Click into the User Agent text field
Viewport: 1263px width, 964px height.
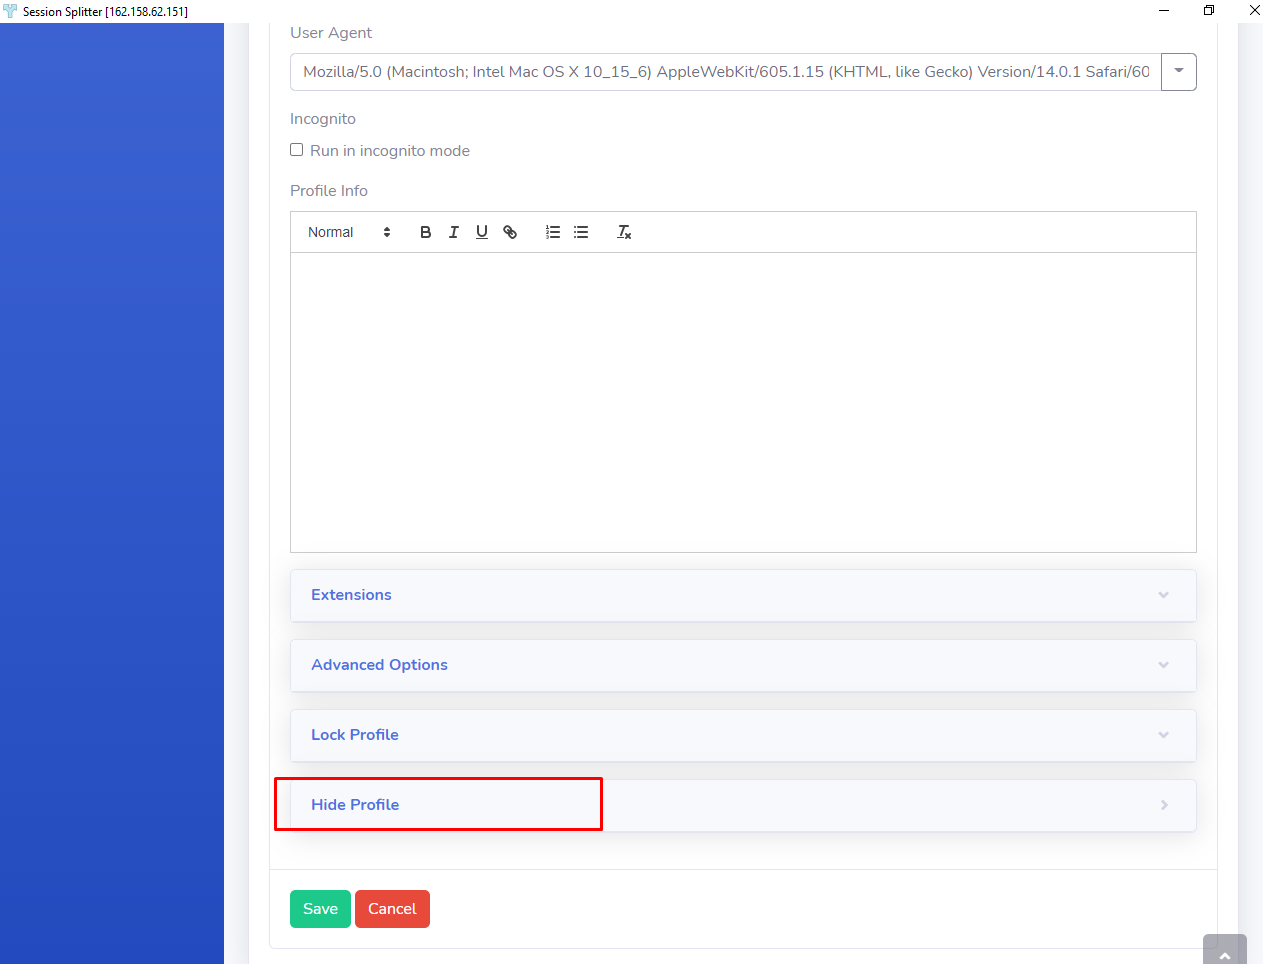726,72
